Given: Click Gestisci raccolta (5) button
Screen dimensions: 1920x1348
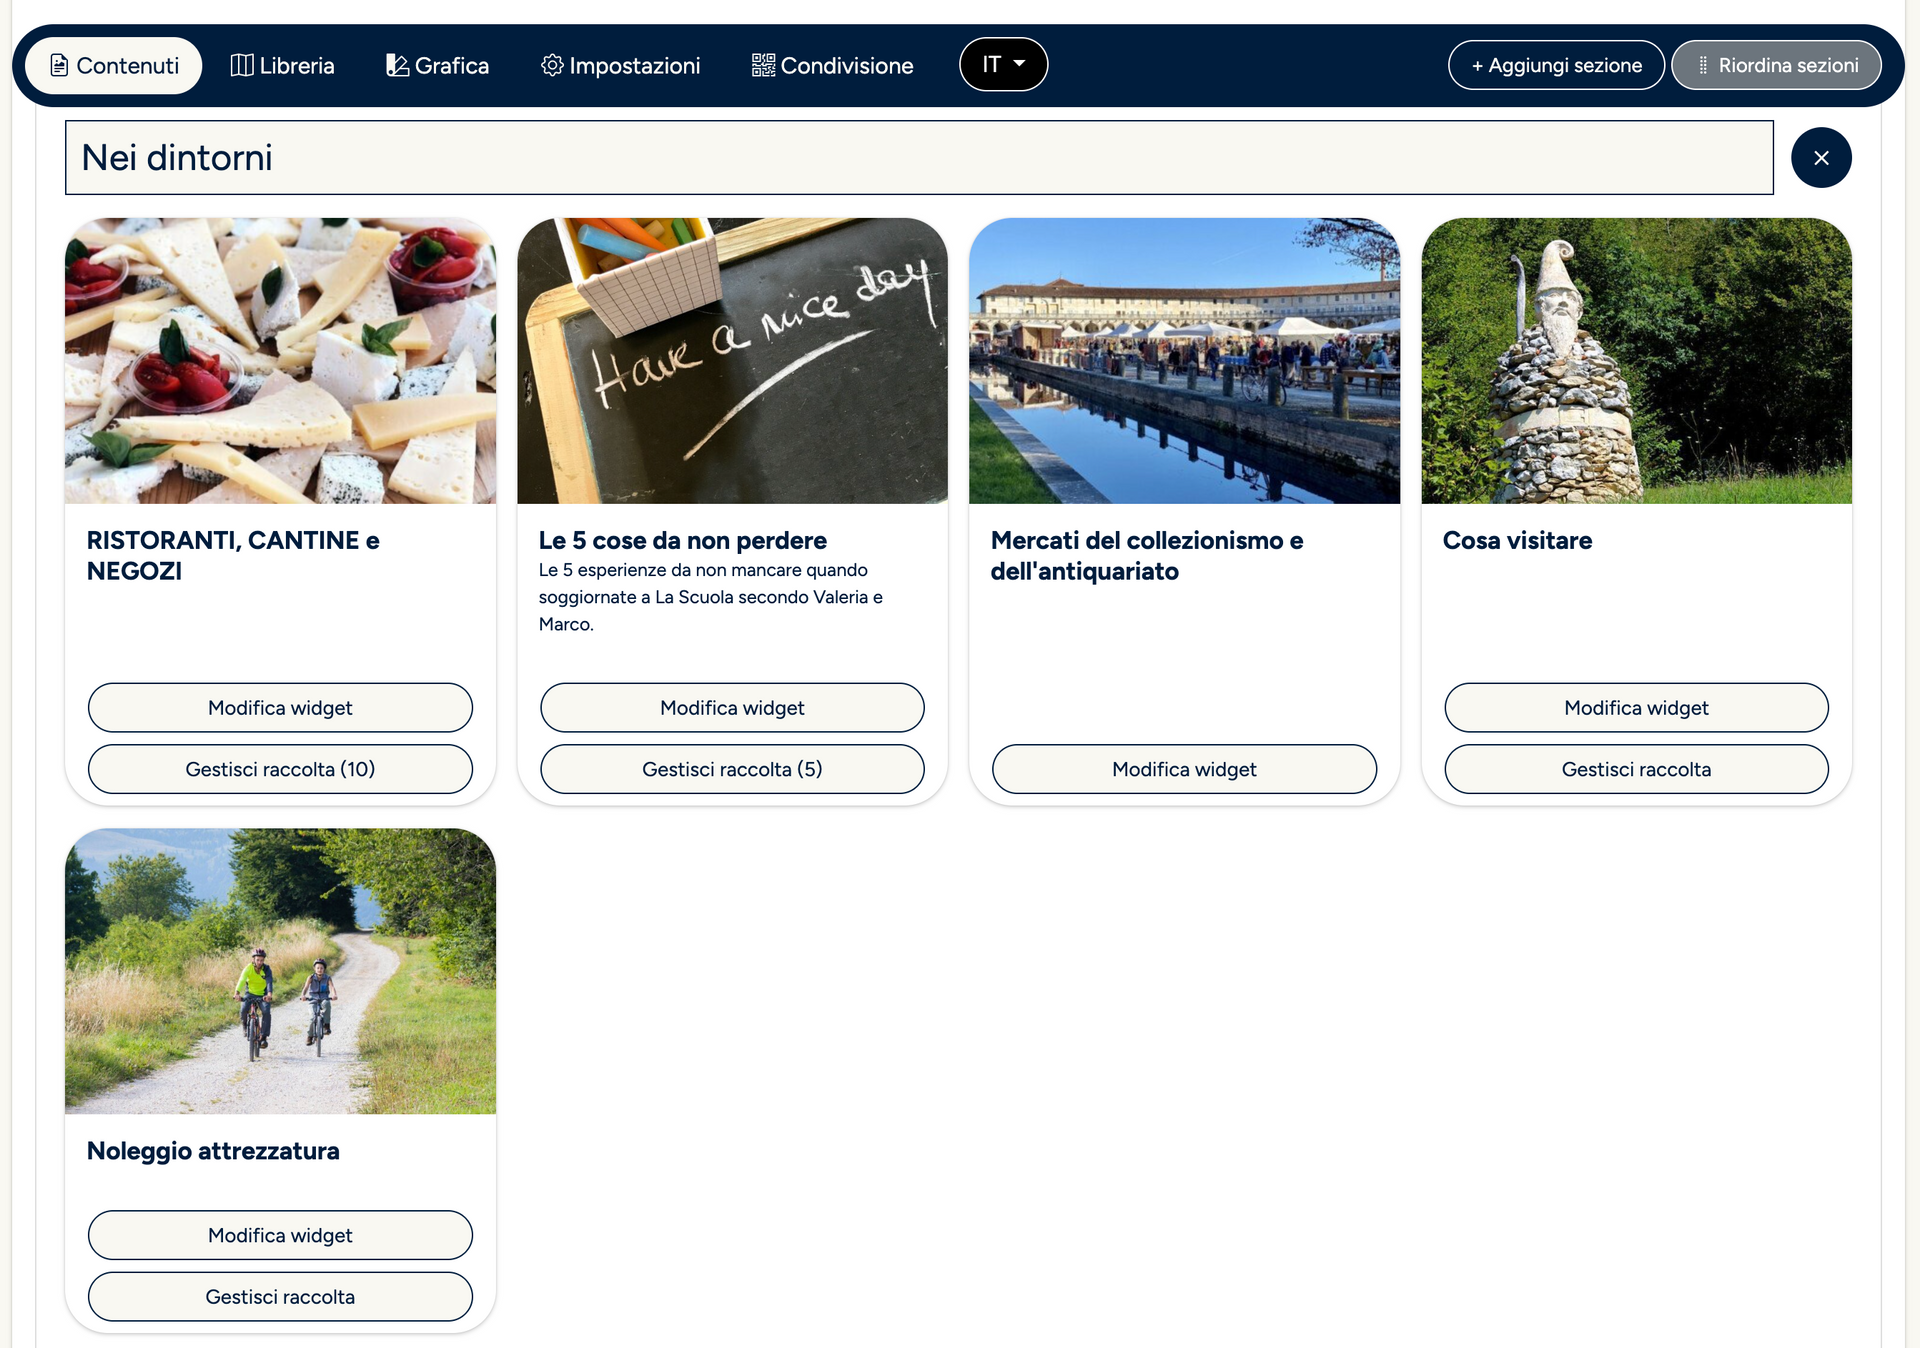Looking at the screenshot, I should coord(732,769).
